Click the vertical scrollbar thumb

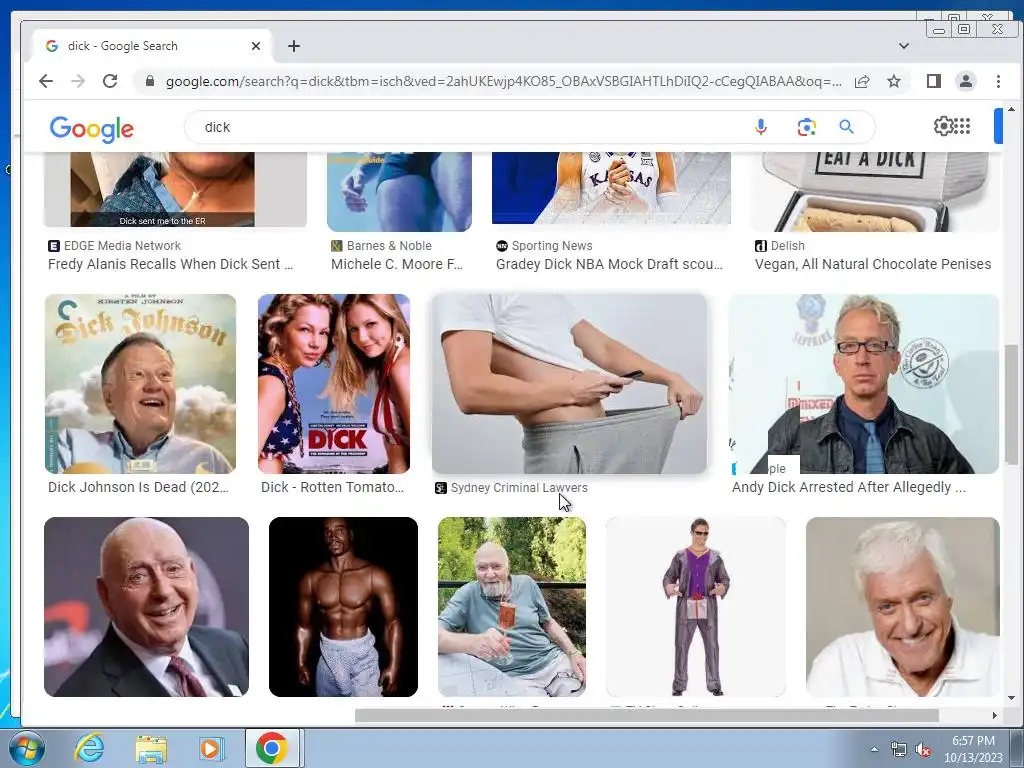click(x=1011, y=403)
